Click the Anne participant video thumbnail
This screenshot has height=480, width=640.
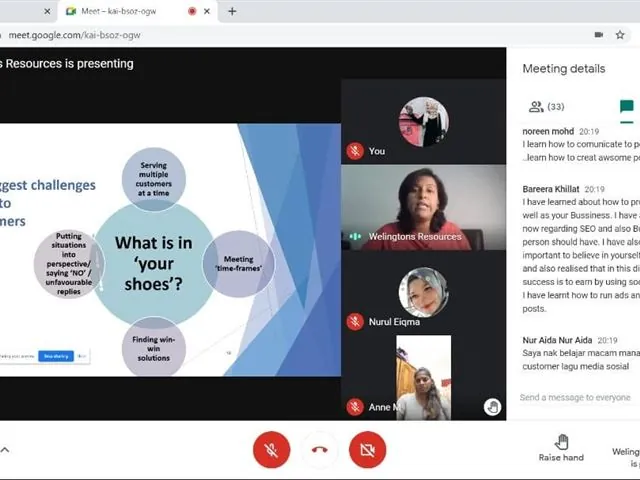point(424,378)
